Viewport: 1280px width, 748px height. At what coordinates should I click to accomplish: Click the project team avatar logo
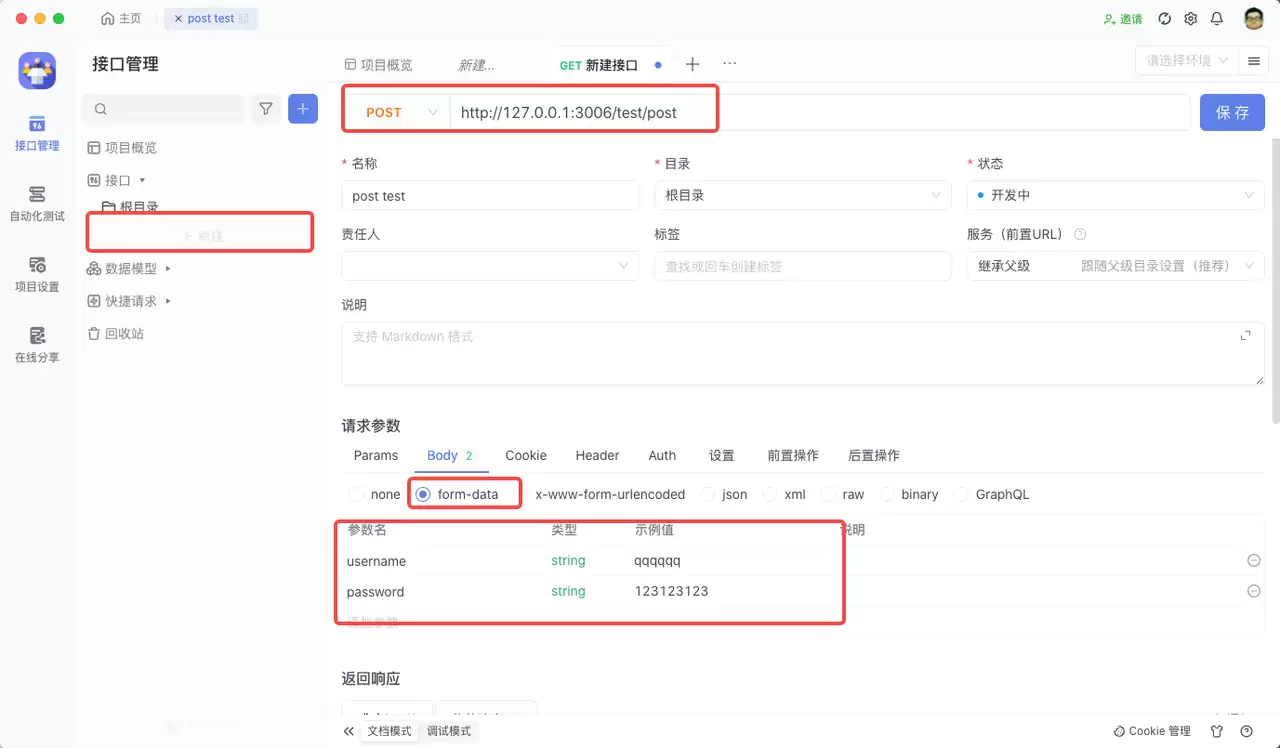point(37,70)
